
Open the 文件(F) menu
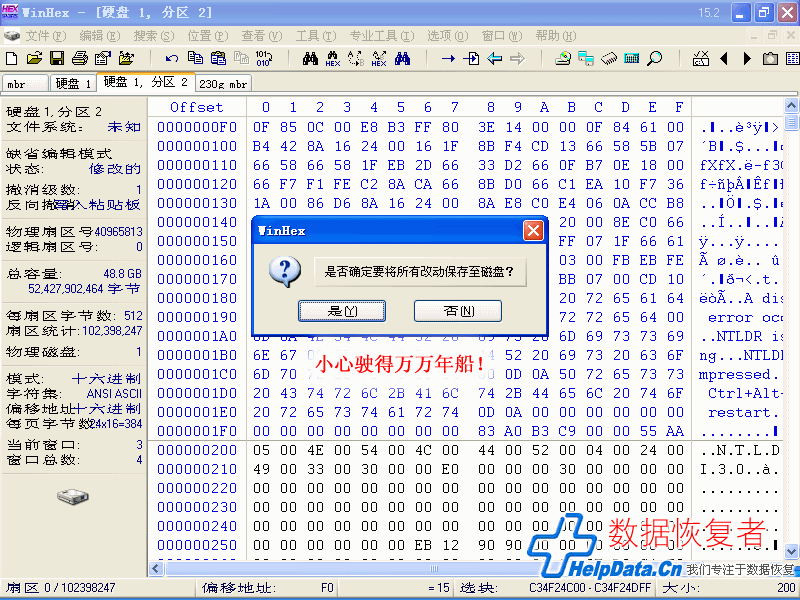point(46,36)
